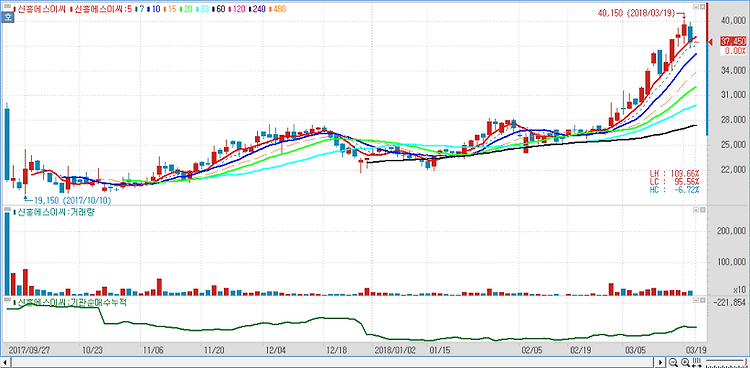Viewport: 750px width, 368px height.
Task: Click the first 신흥에스이씨 price series label
Action: tap(39, 9)
